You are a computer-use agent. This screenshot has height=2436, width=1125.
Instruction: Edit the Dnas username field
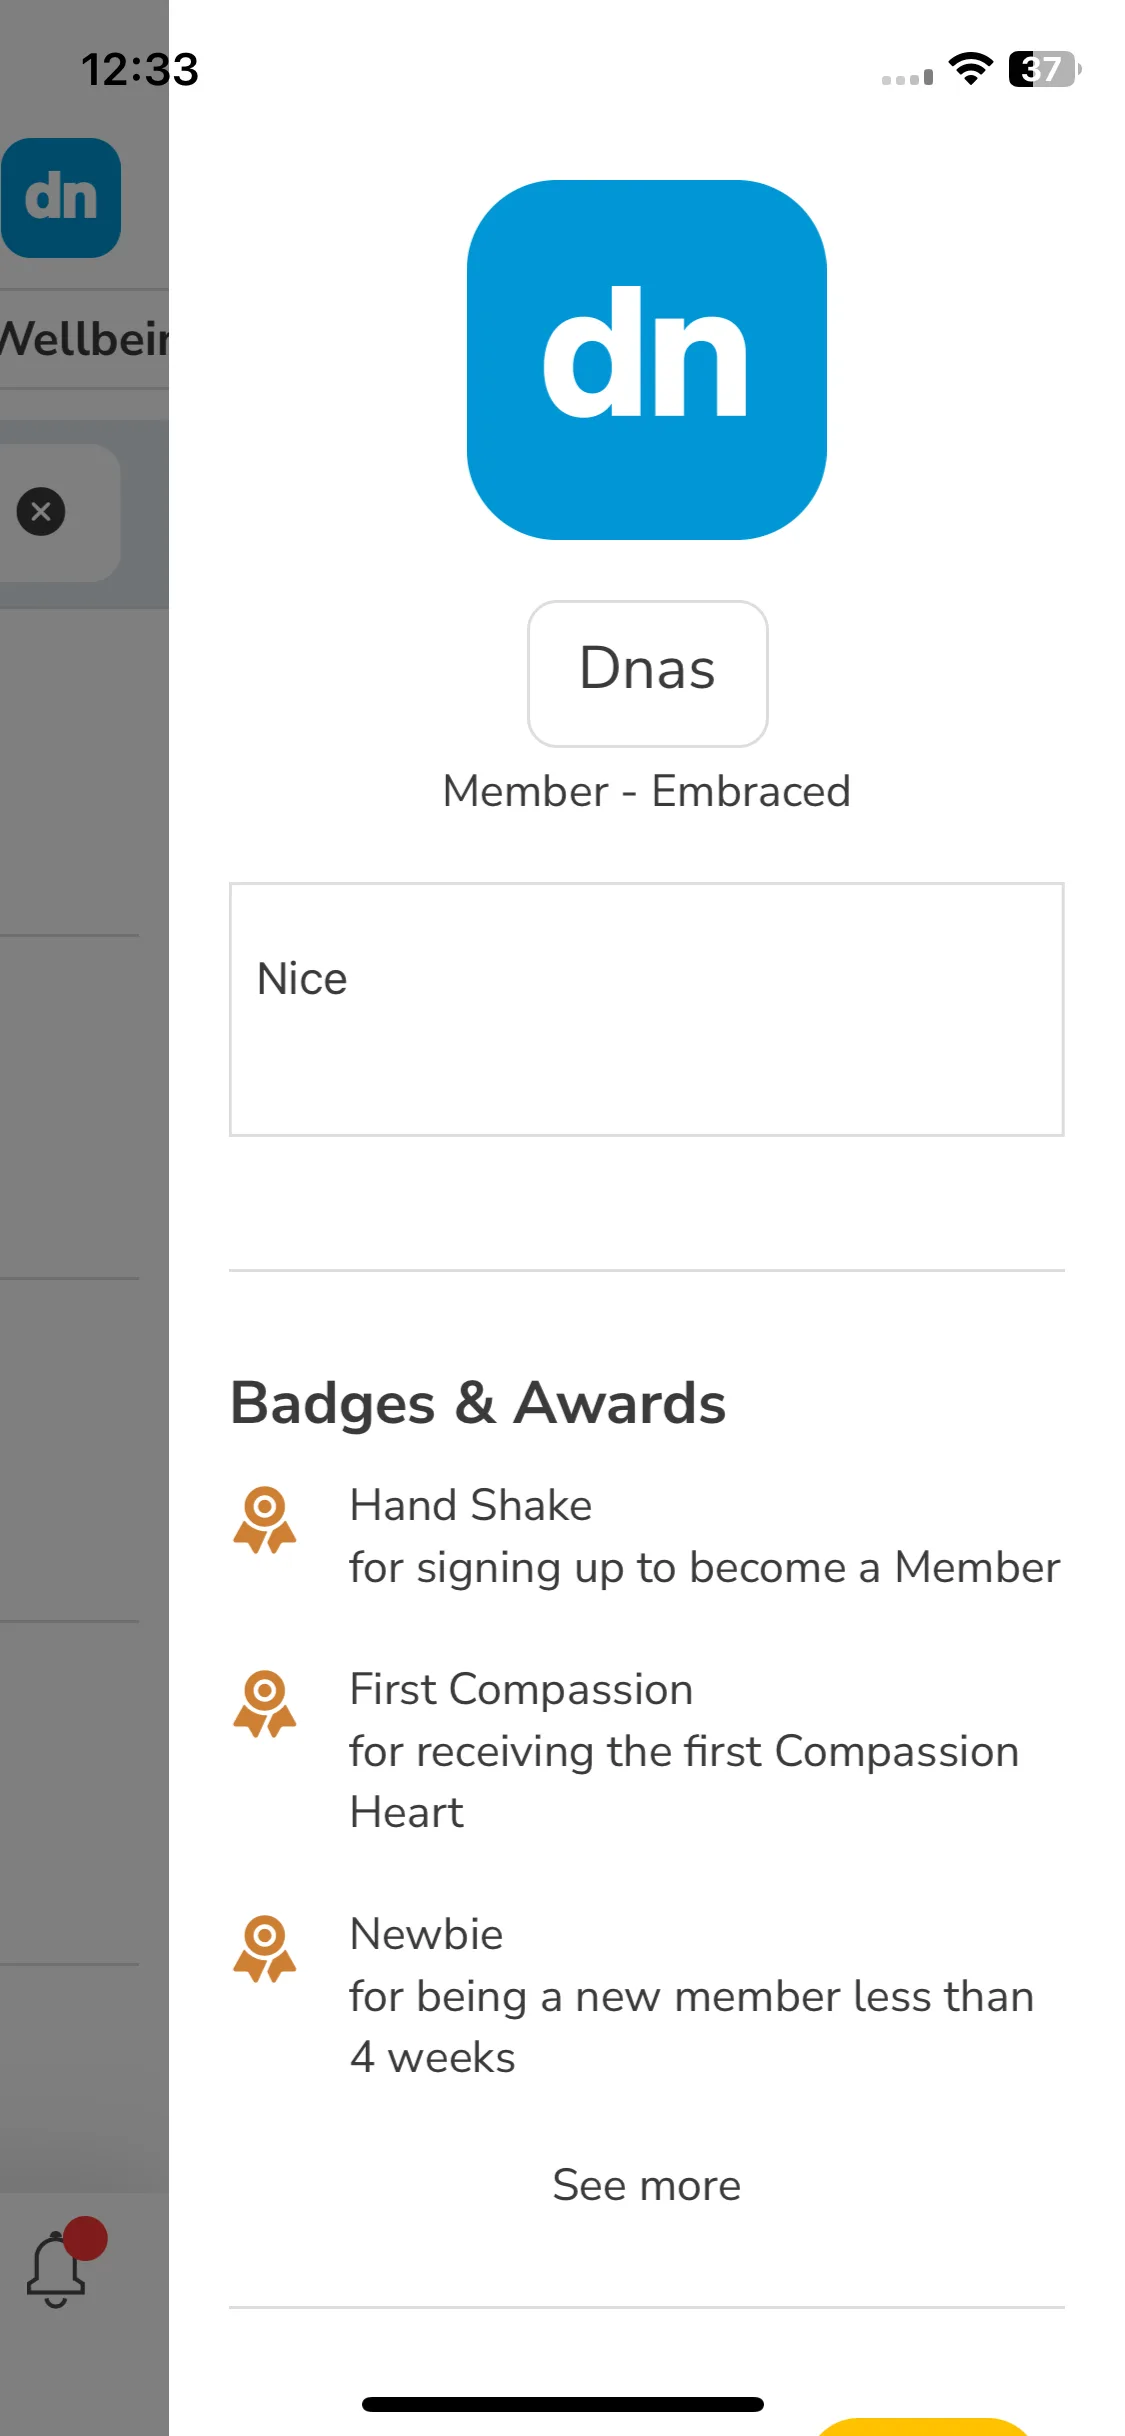pyautogui.click(x=648, y=673)
